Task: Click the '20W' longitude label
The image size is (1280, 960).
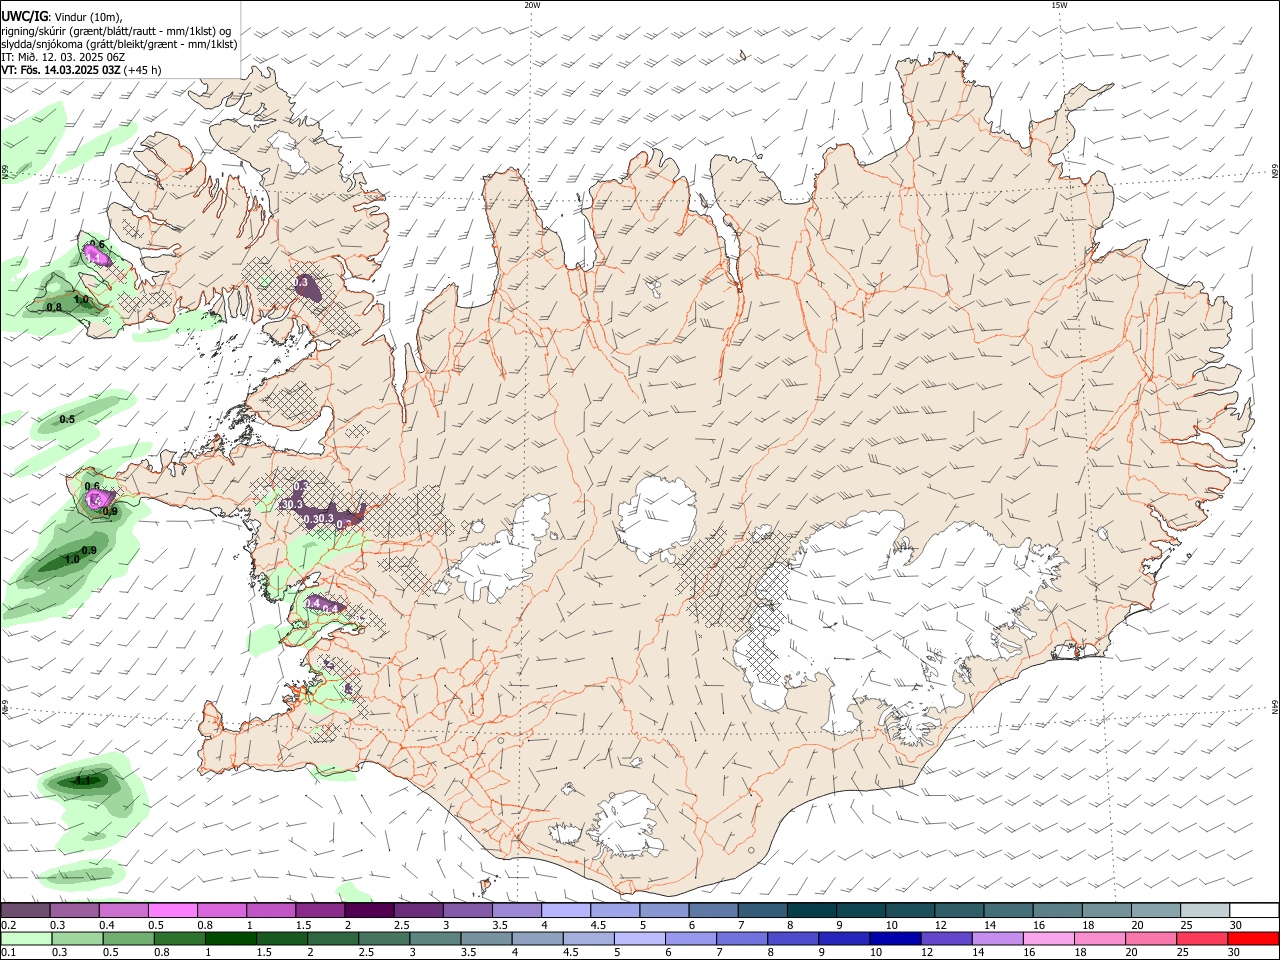Action: click(x=532, y=5)
